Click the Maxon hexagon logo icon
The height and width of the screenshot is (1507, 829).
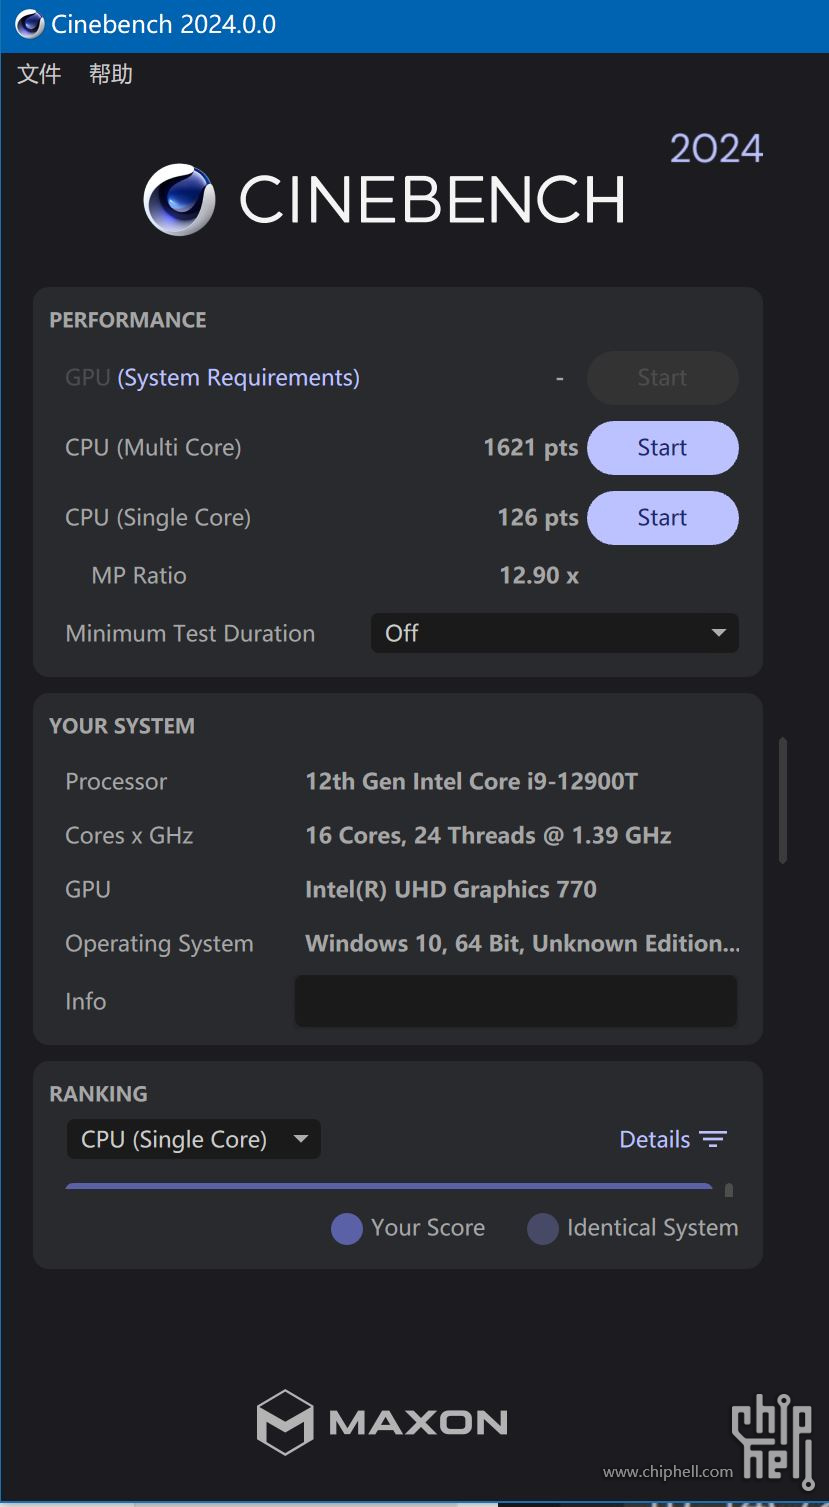point(285,1421)
